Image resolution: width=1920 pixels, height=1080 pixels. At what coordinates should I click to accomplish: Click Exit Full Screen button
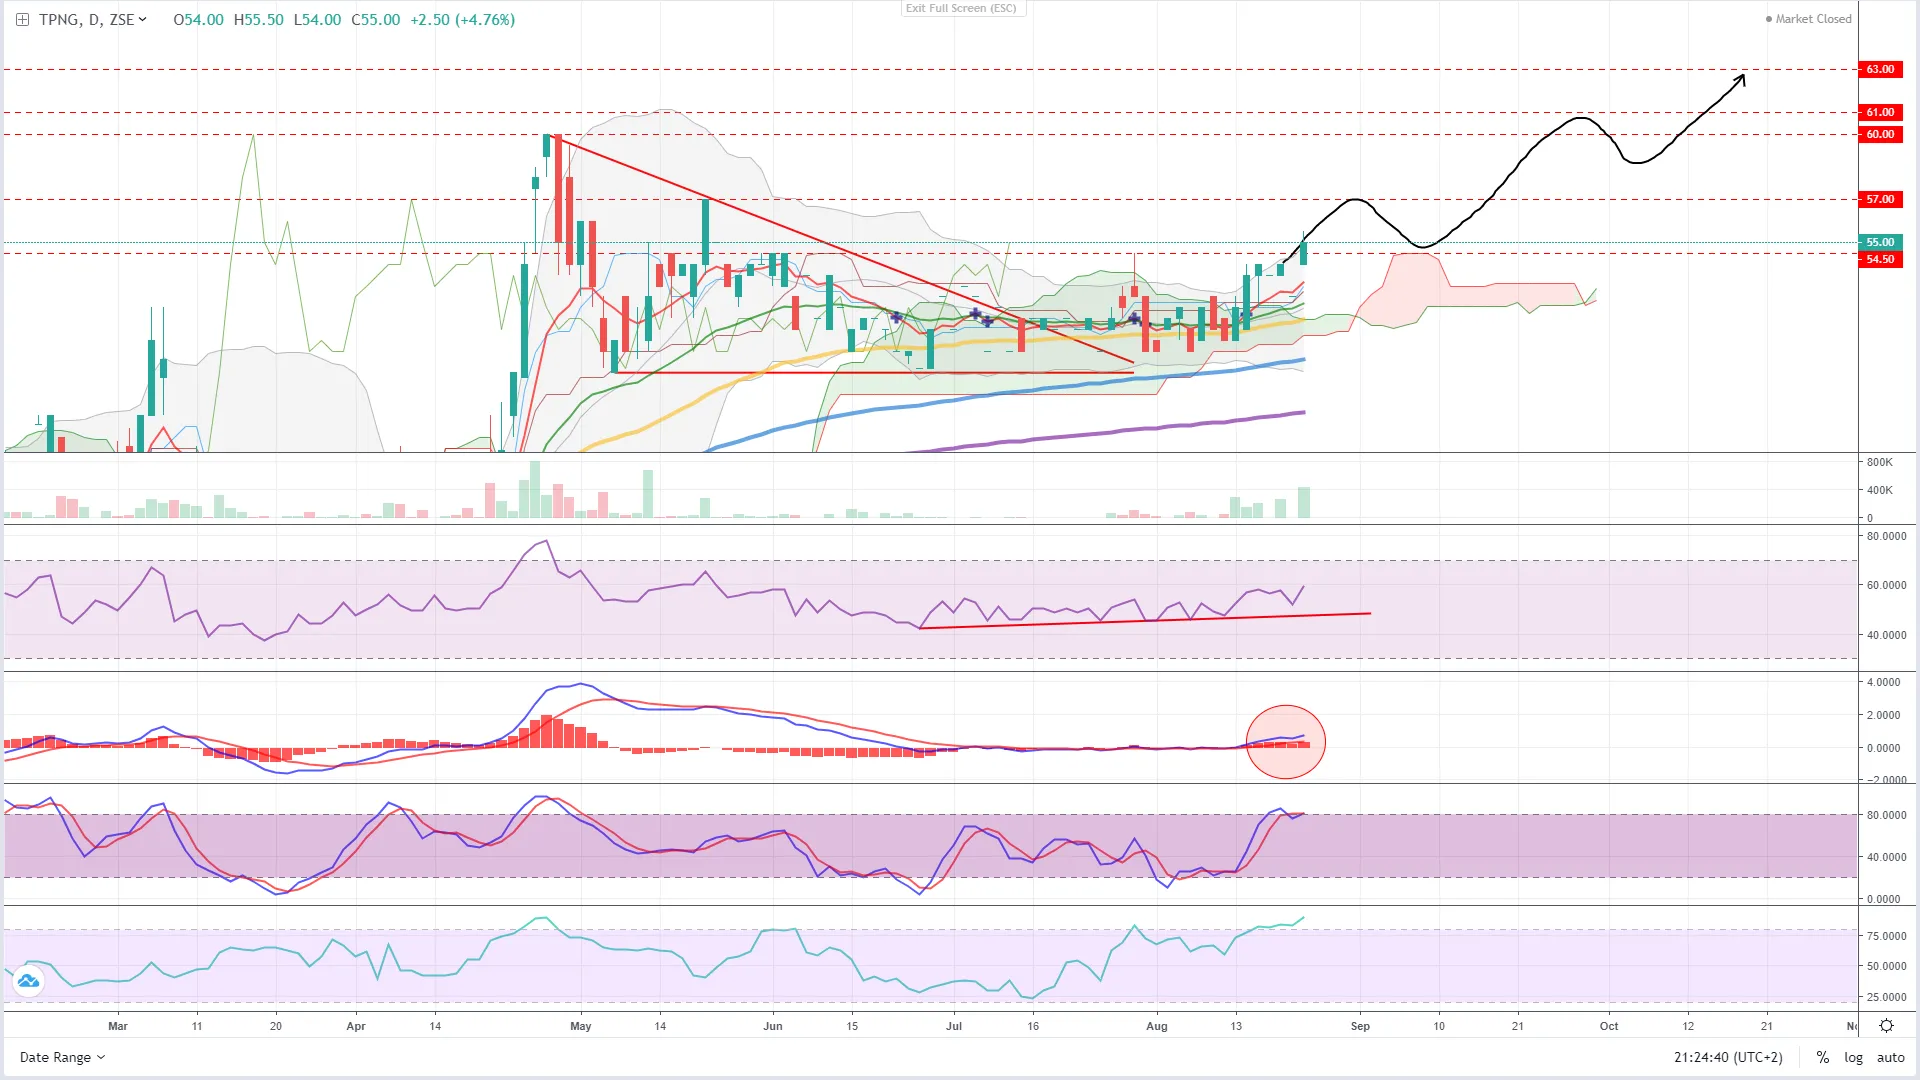point(961,8)
